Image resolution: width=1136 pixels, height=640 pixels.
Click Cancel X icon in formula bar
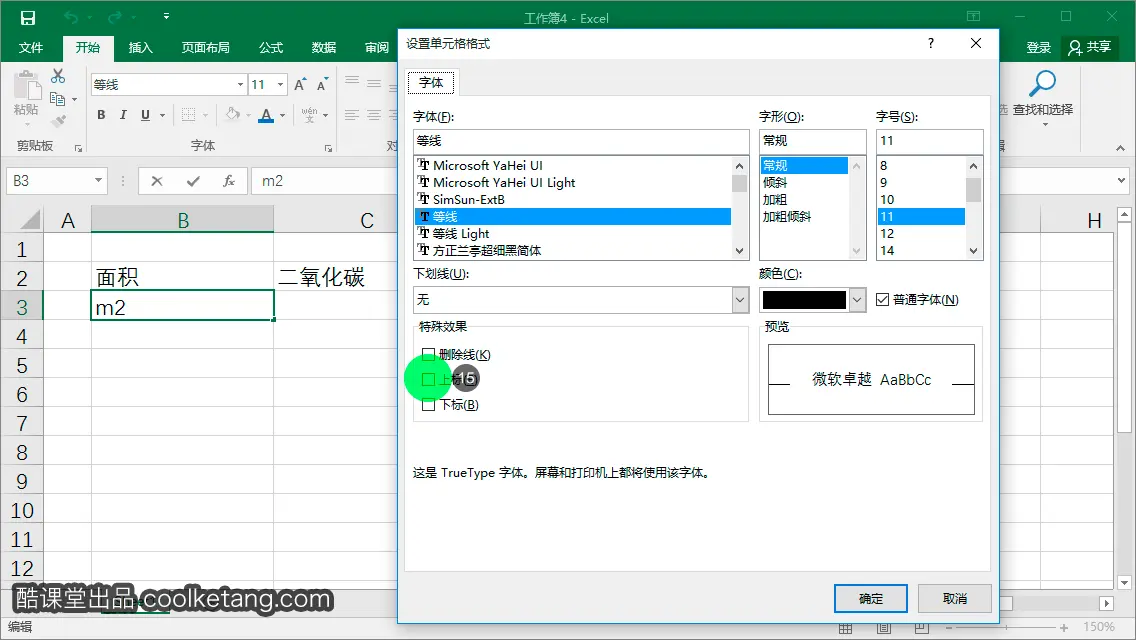[156, 181]
